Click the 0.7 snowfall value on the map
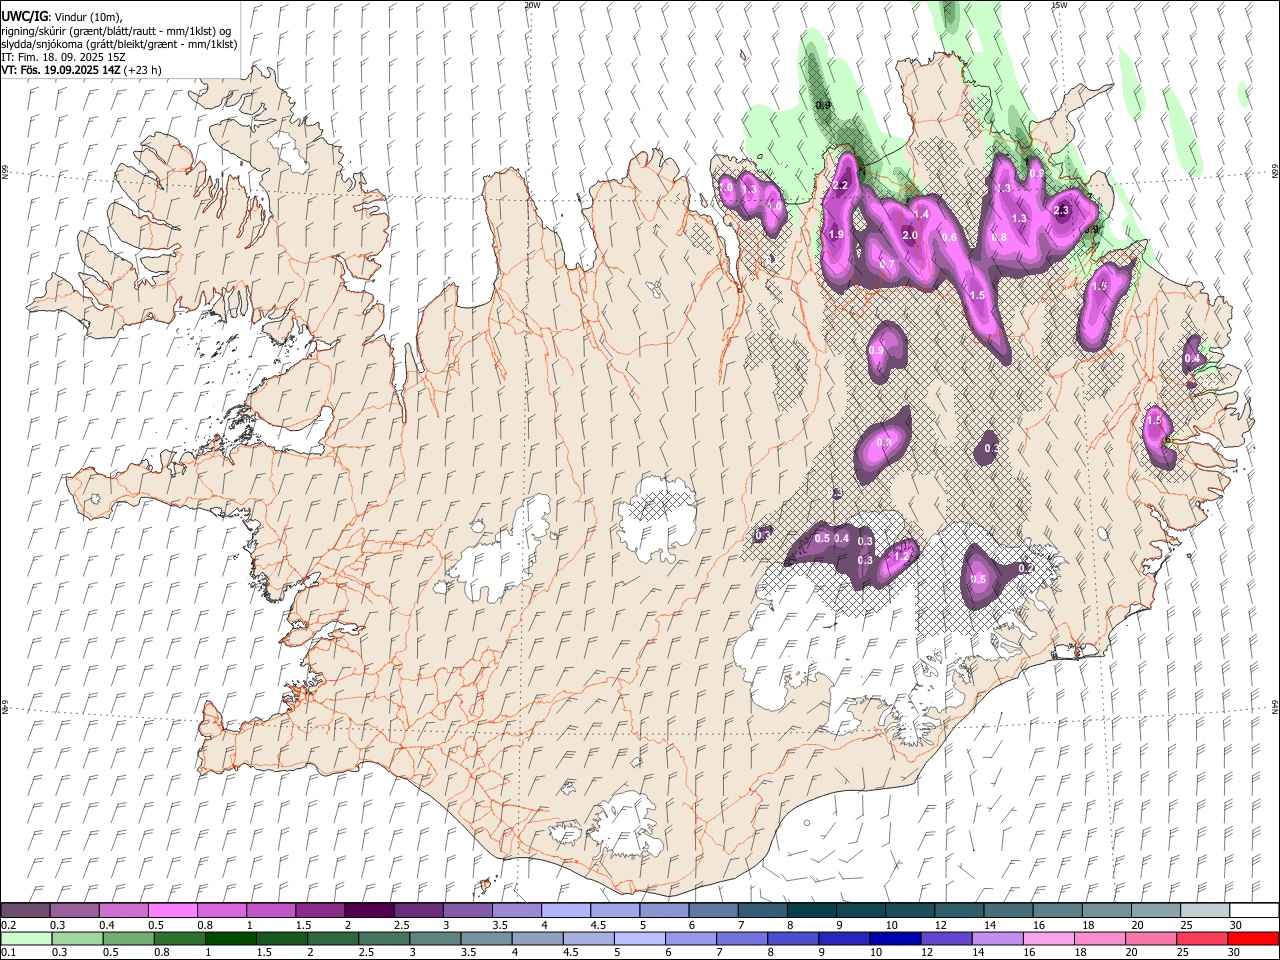 pos(887,264)
